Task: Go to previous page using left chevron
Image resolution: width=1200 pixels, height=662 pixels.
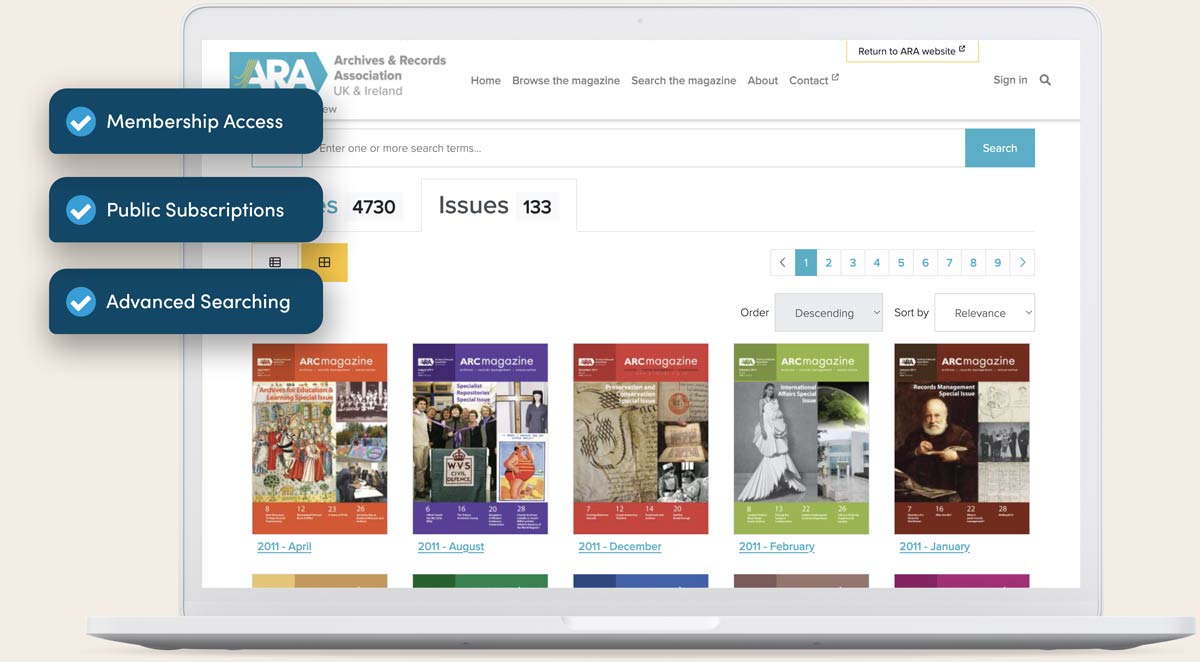Action: click(x=783, y=263)
